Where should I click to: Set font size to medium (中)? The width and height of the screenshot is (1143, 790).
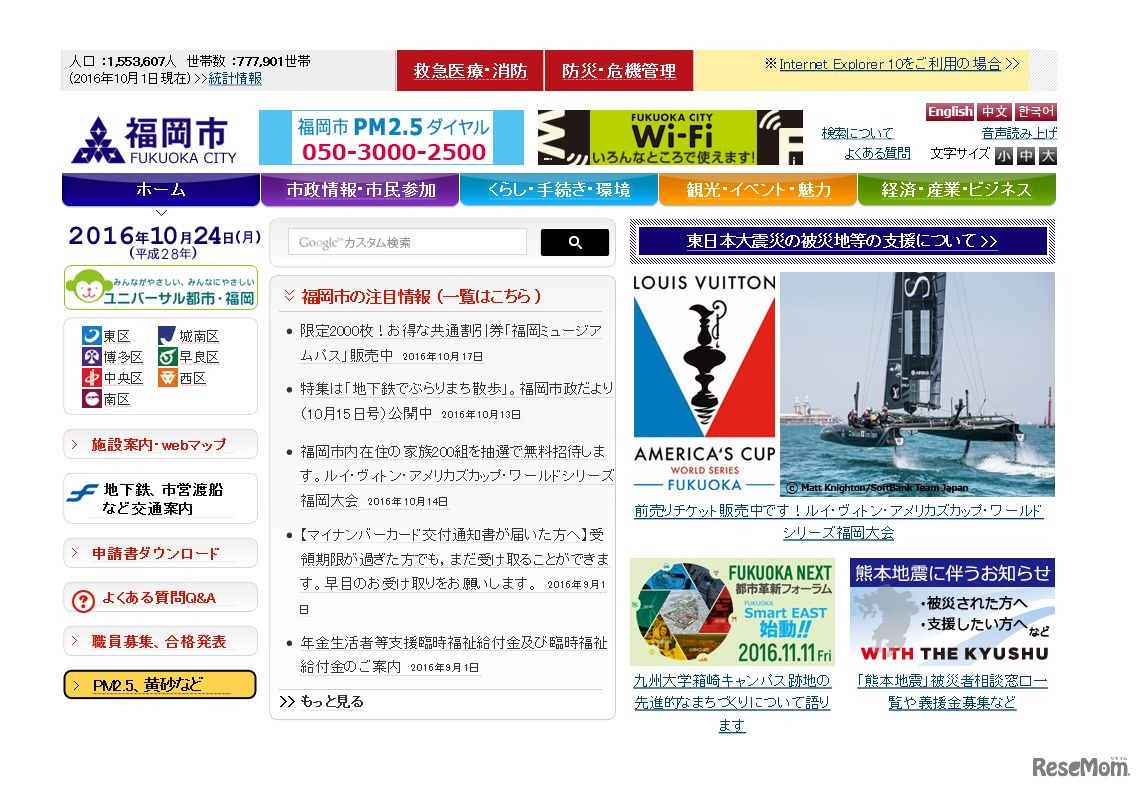[1026, 155]
